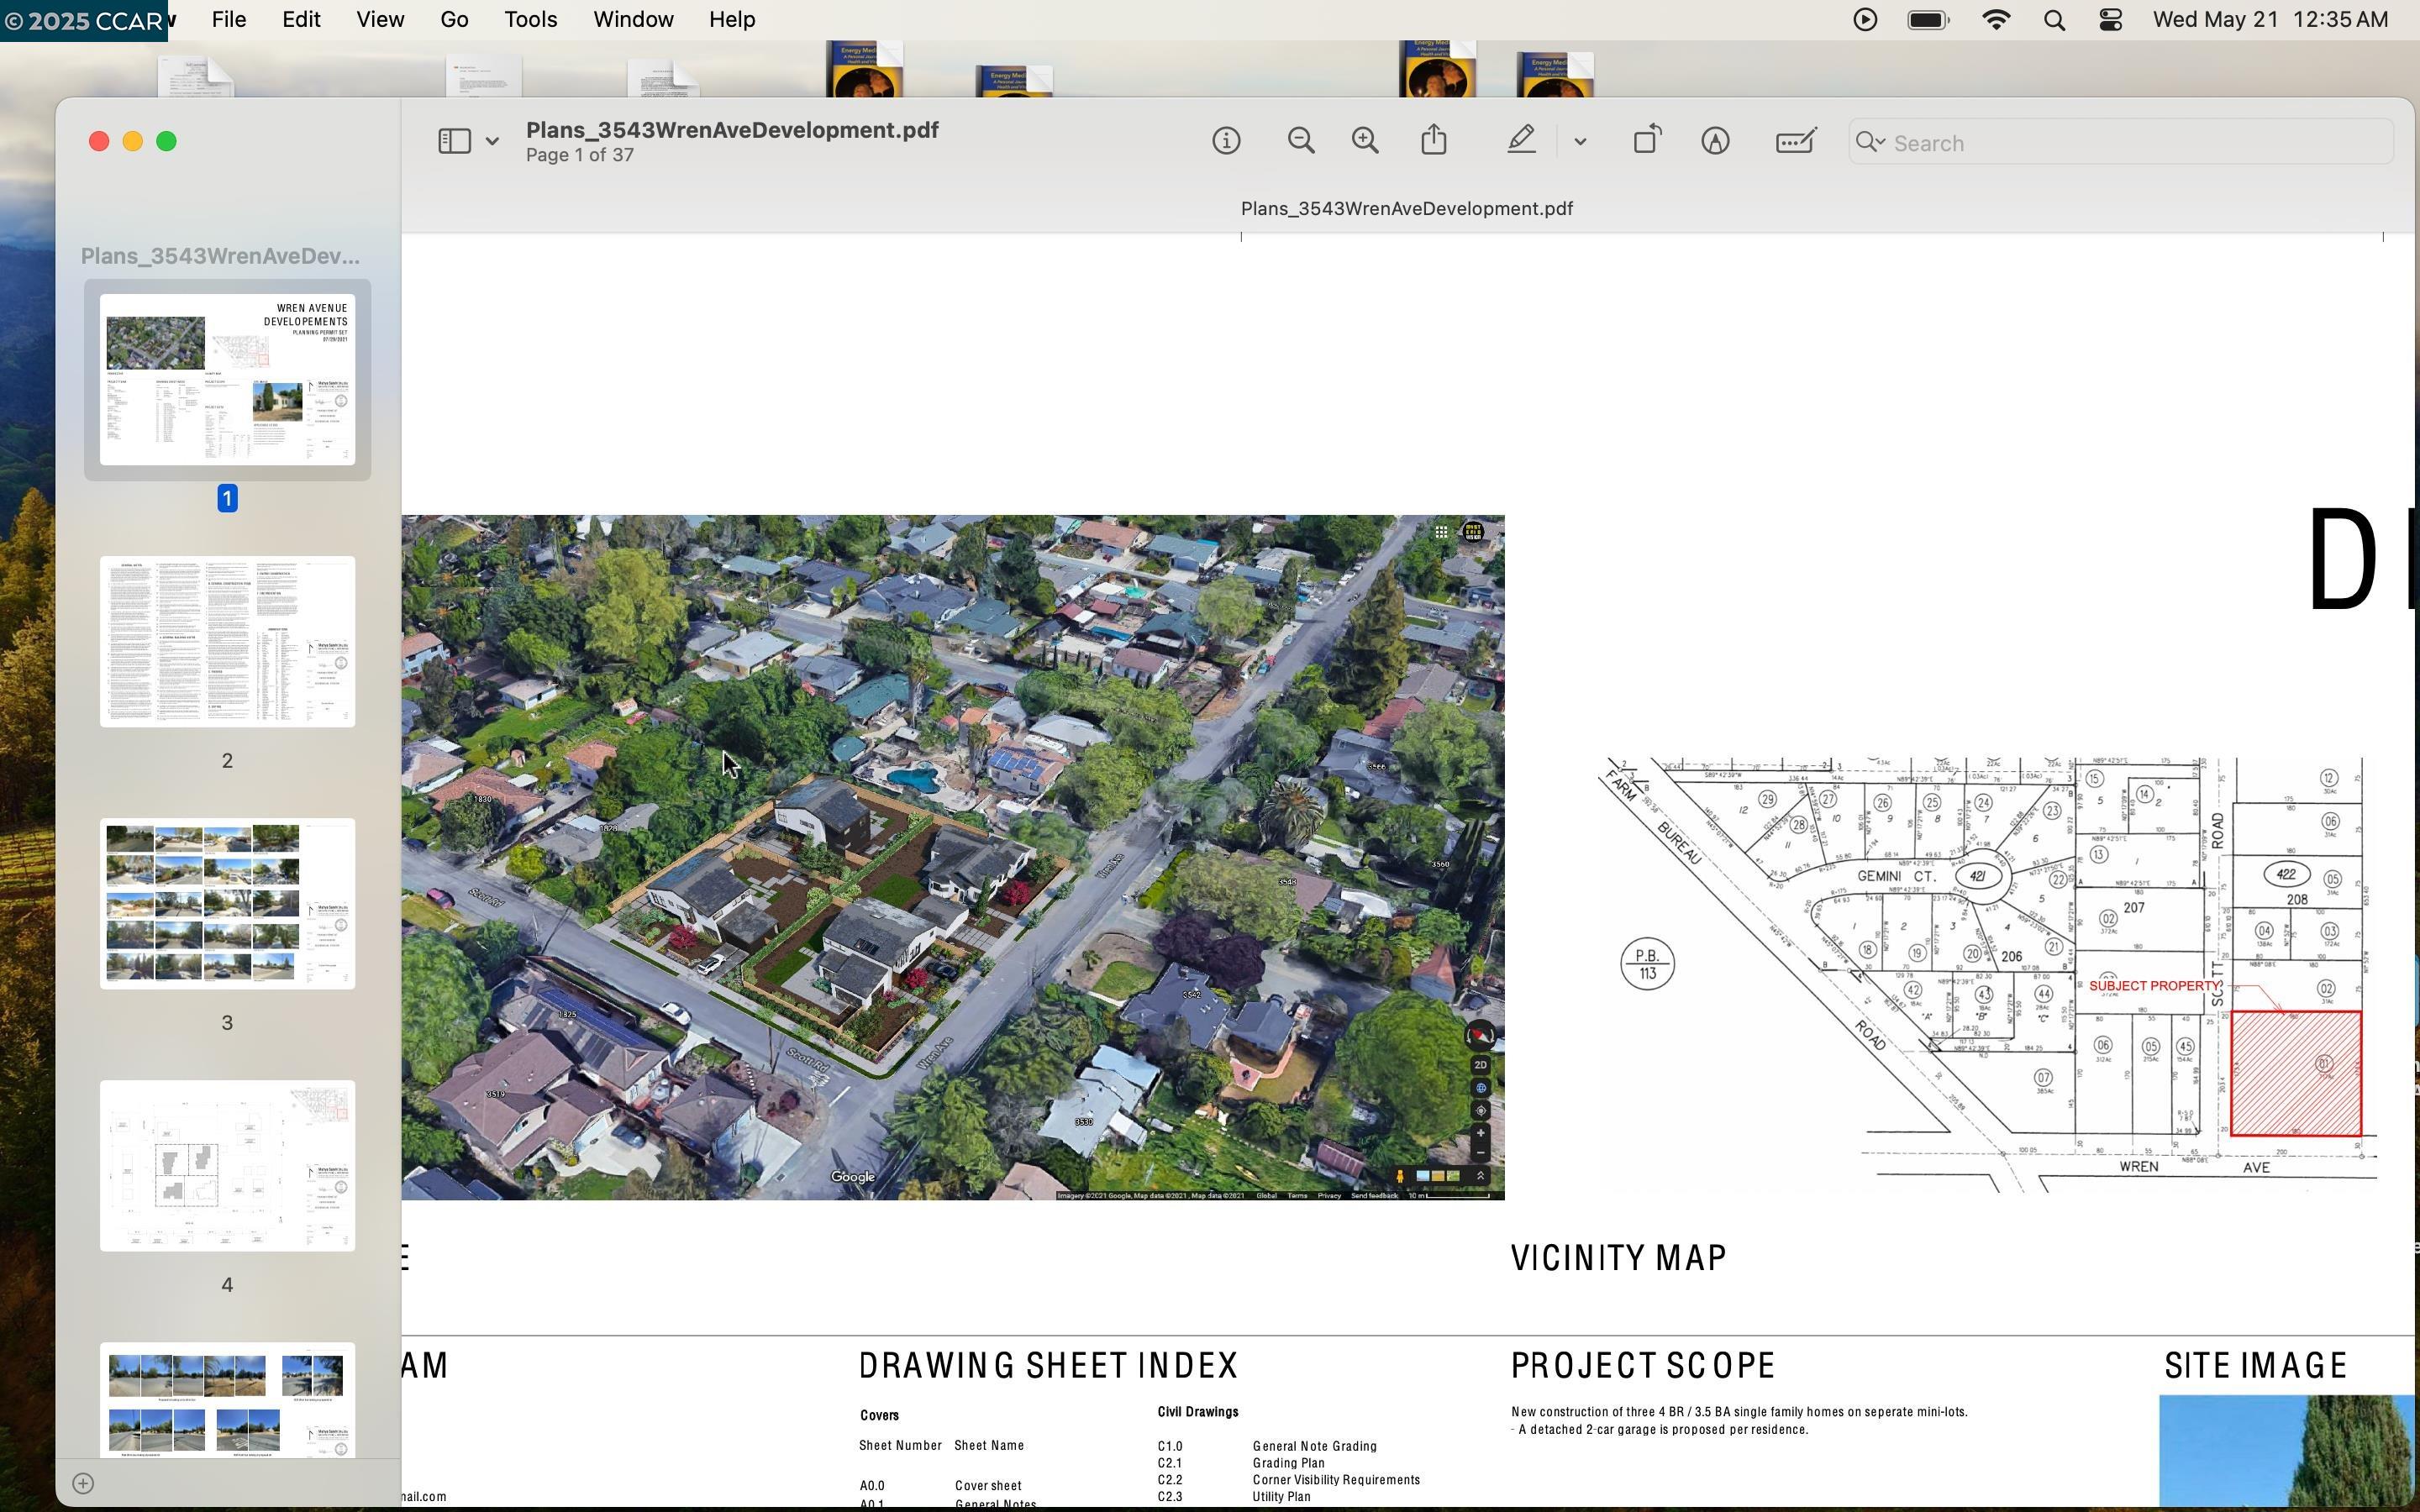The image size is (2420, 1512).
Task: Click into the Search field
Action: pos(2130,143)
